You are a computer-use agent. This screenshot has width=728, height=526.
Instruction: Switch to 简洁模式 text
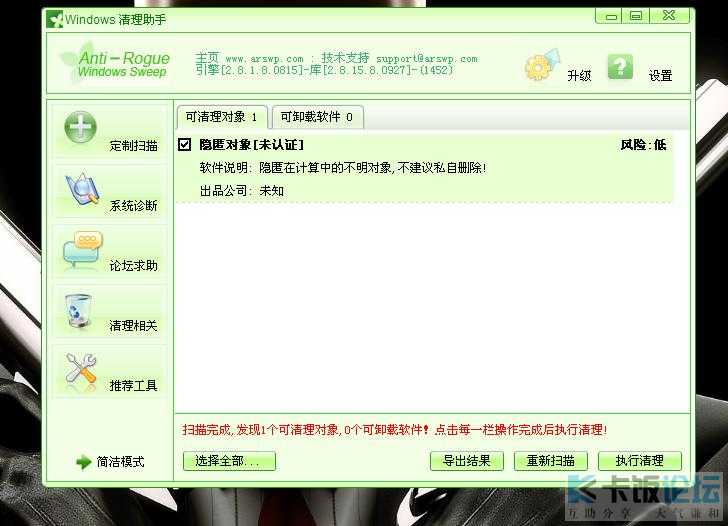click(x=120, y=462)
